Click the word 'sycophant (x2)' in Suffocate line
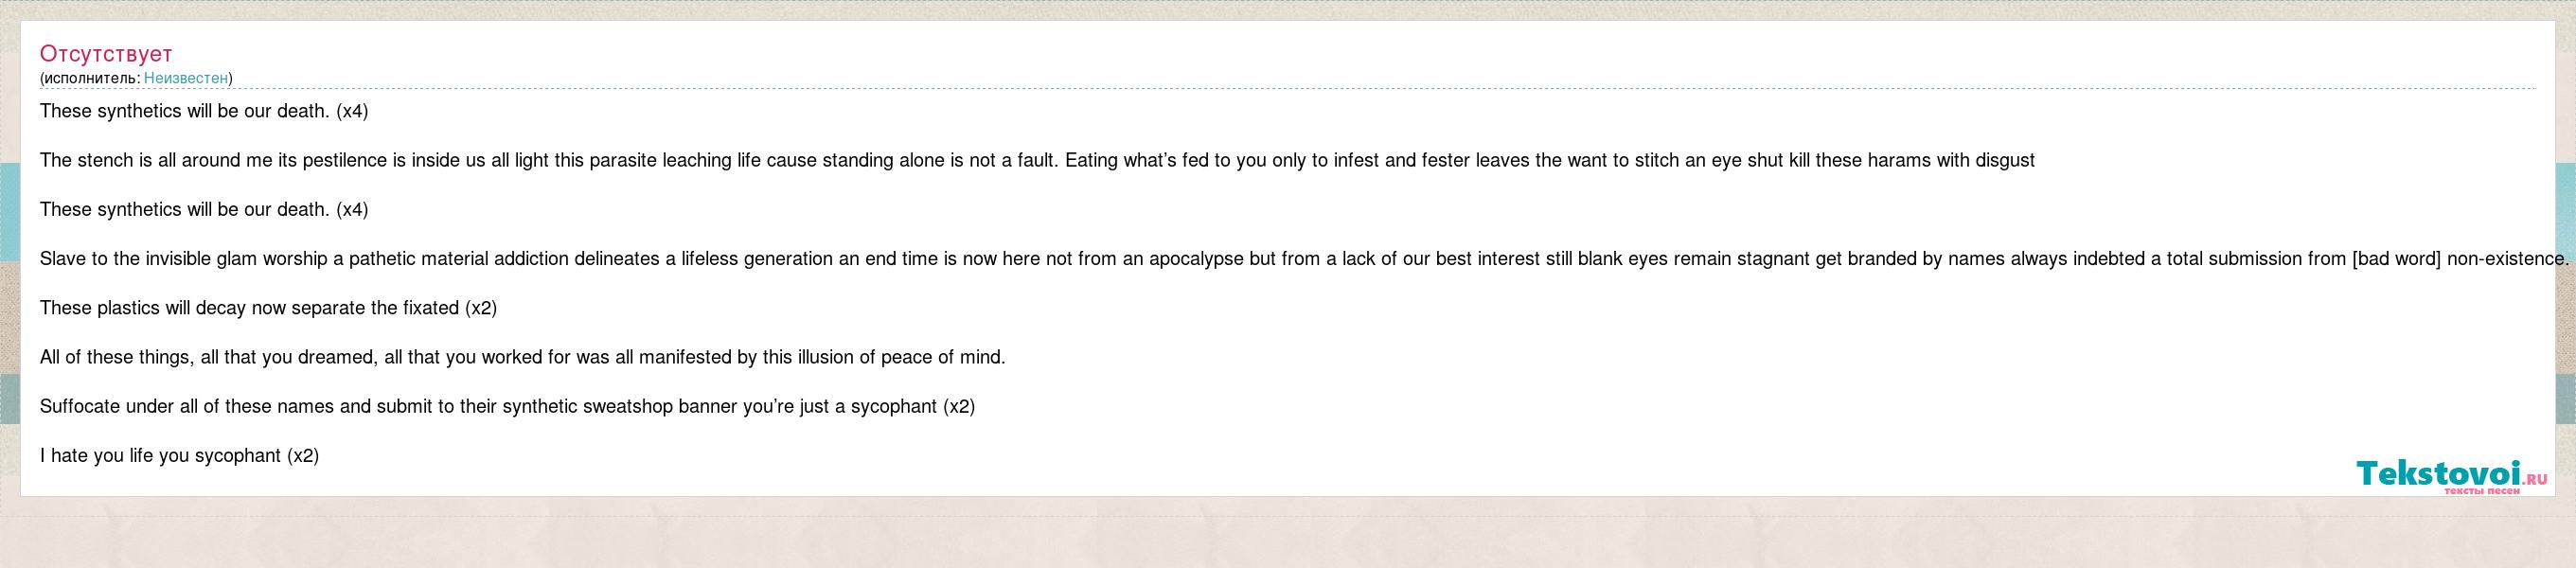This screenshot has height=568, width=2576. (913, 406)
